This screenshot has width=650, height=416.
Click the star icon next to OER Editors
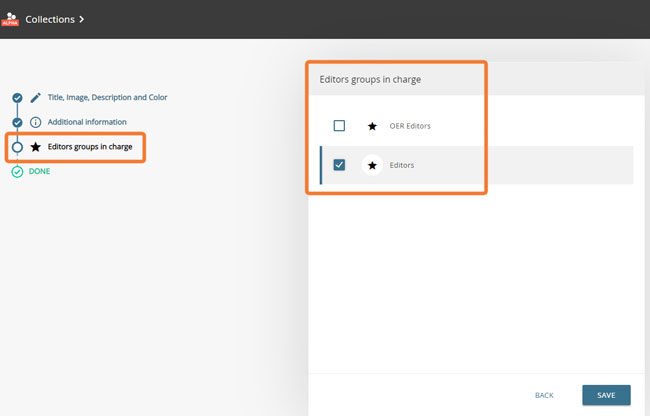pos(372,126)
